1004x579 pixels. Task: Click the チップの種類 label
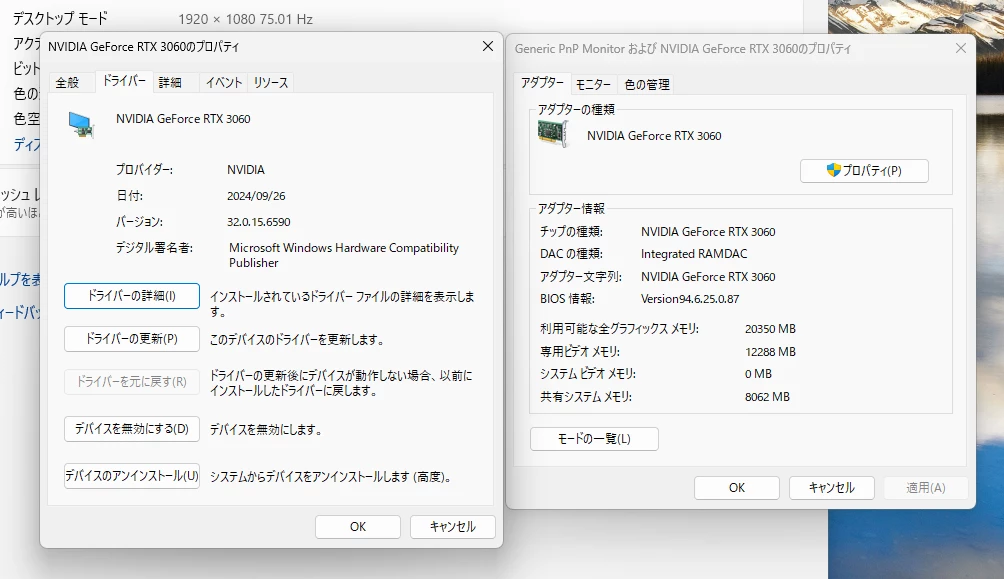coord(571,232)
